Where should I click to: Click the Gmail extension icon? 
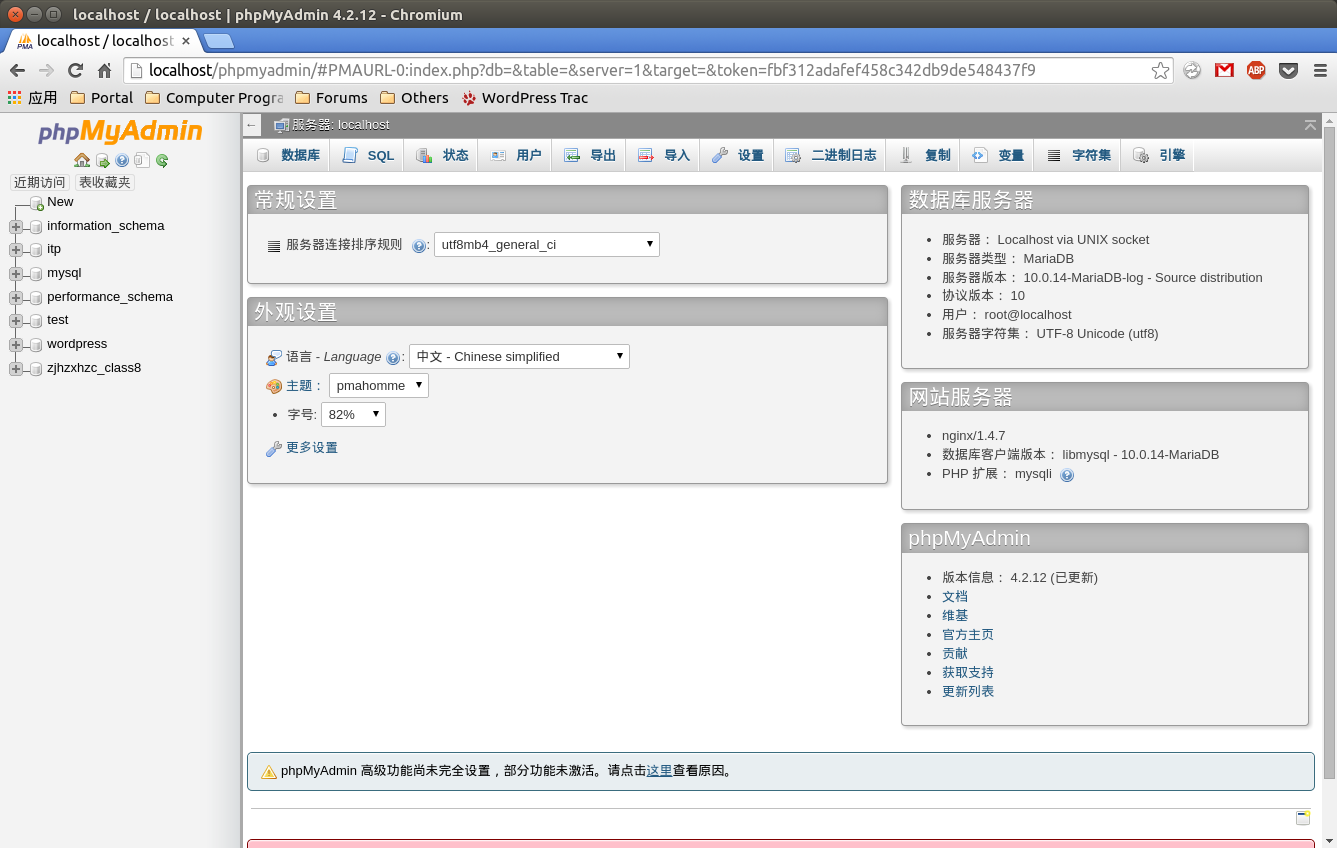(1224, 70)
